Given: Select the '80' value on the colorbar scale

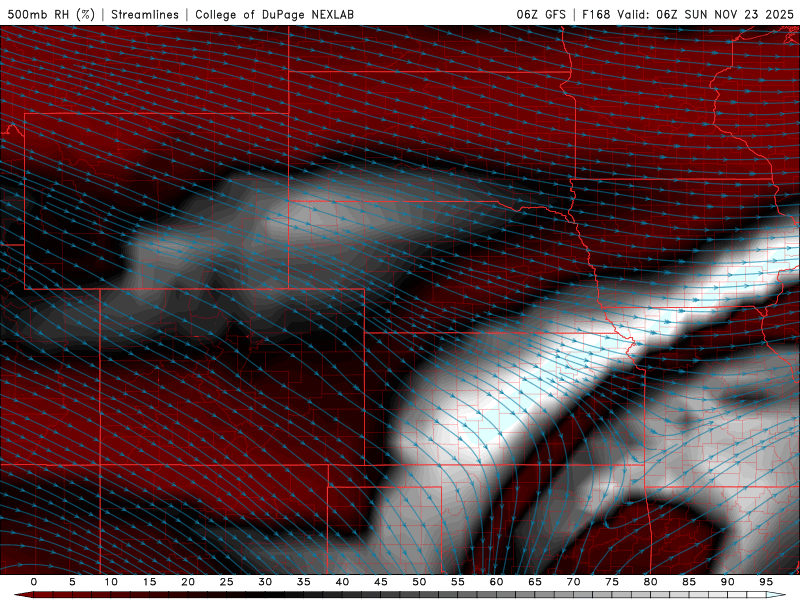Looking at the screenshot, I should click(x=650, y=582).
